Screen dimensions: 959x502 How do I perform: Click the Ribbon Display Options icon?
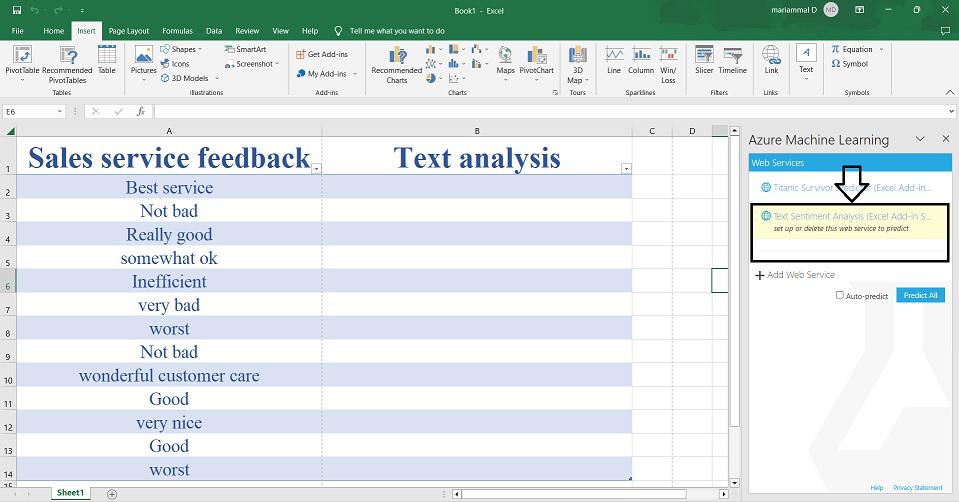[860, 10]
